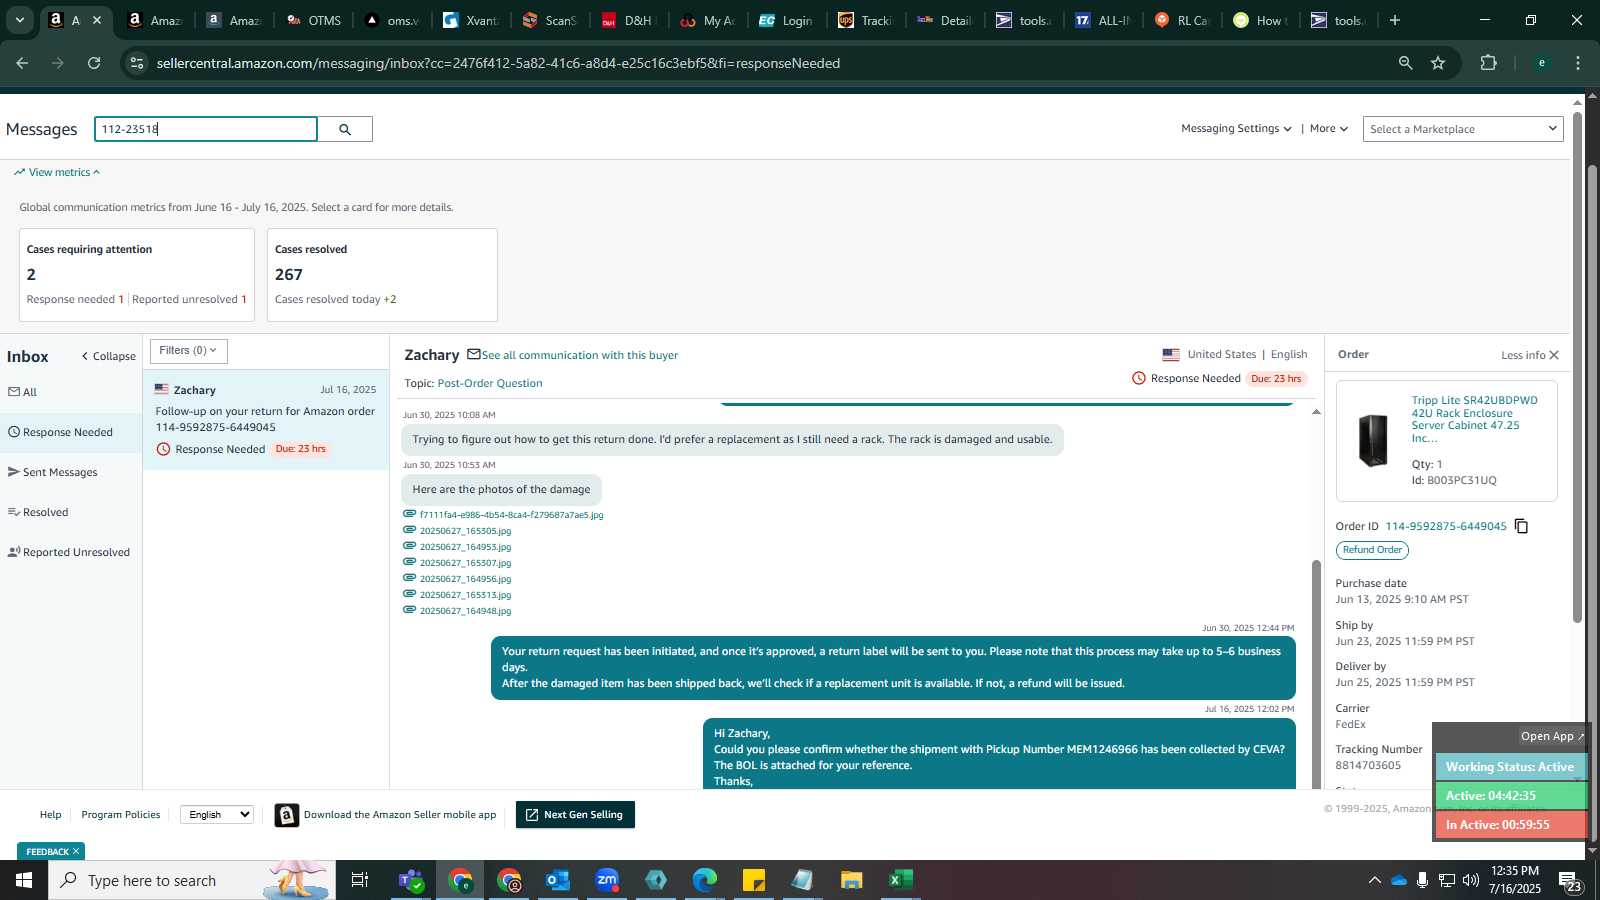The height and width of the screenshot is (900, 1600).
Task: Open the Chrome three-dot menu
Action: 1578,63
